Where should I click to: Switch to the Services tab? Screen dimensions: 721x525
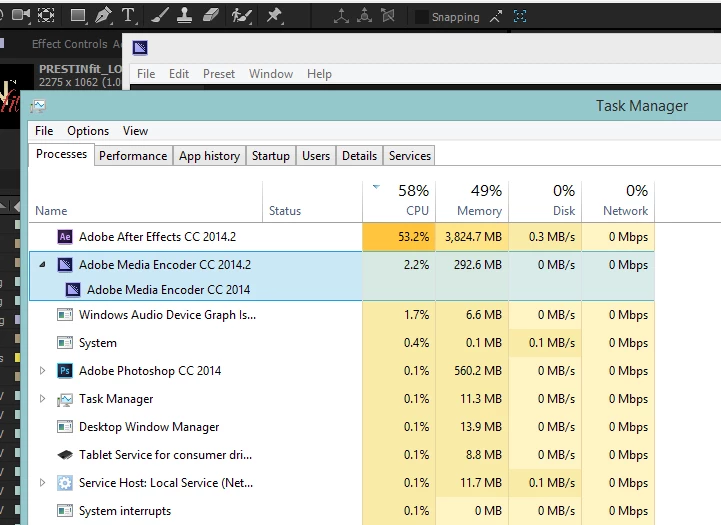pos(410,156)
